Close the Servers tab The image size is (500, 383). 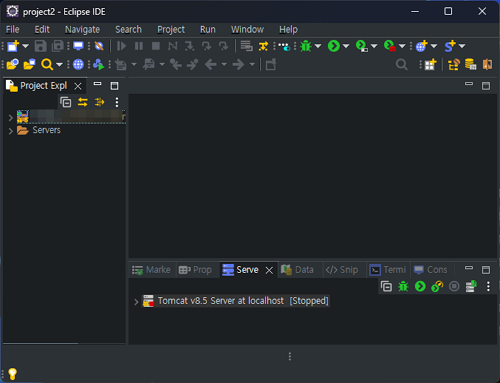point(269,270)
